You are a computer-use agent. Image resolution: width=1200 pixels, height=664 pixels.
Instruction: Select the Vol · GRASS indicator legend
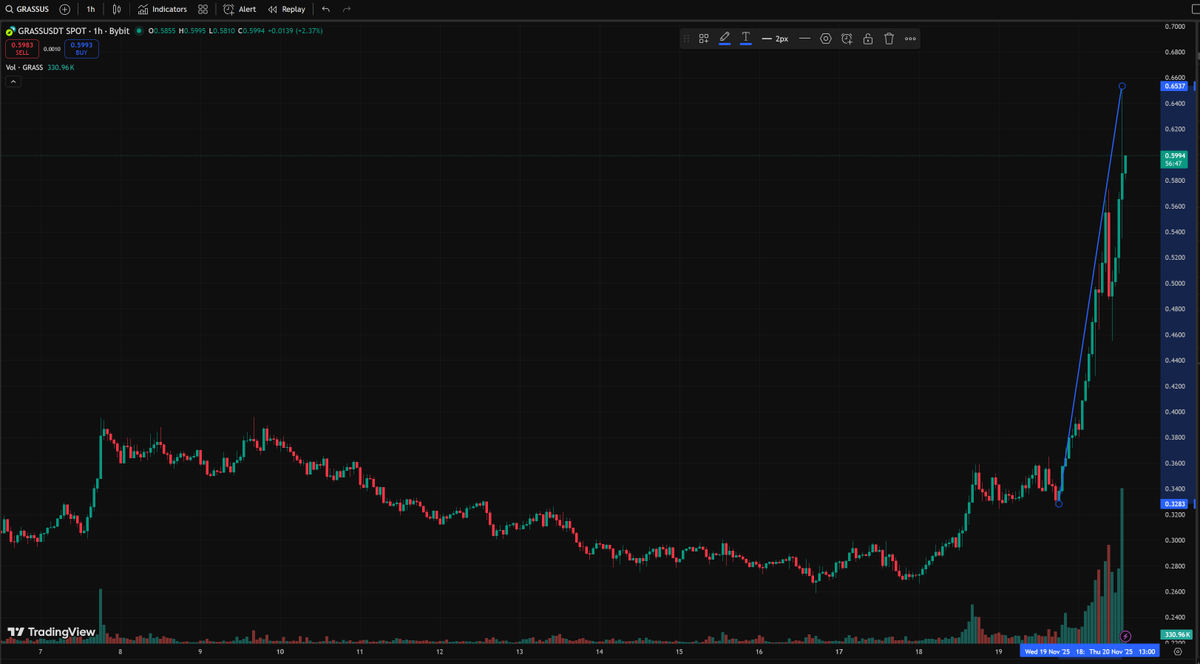click(25, 67)
